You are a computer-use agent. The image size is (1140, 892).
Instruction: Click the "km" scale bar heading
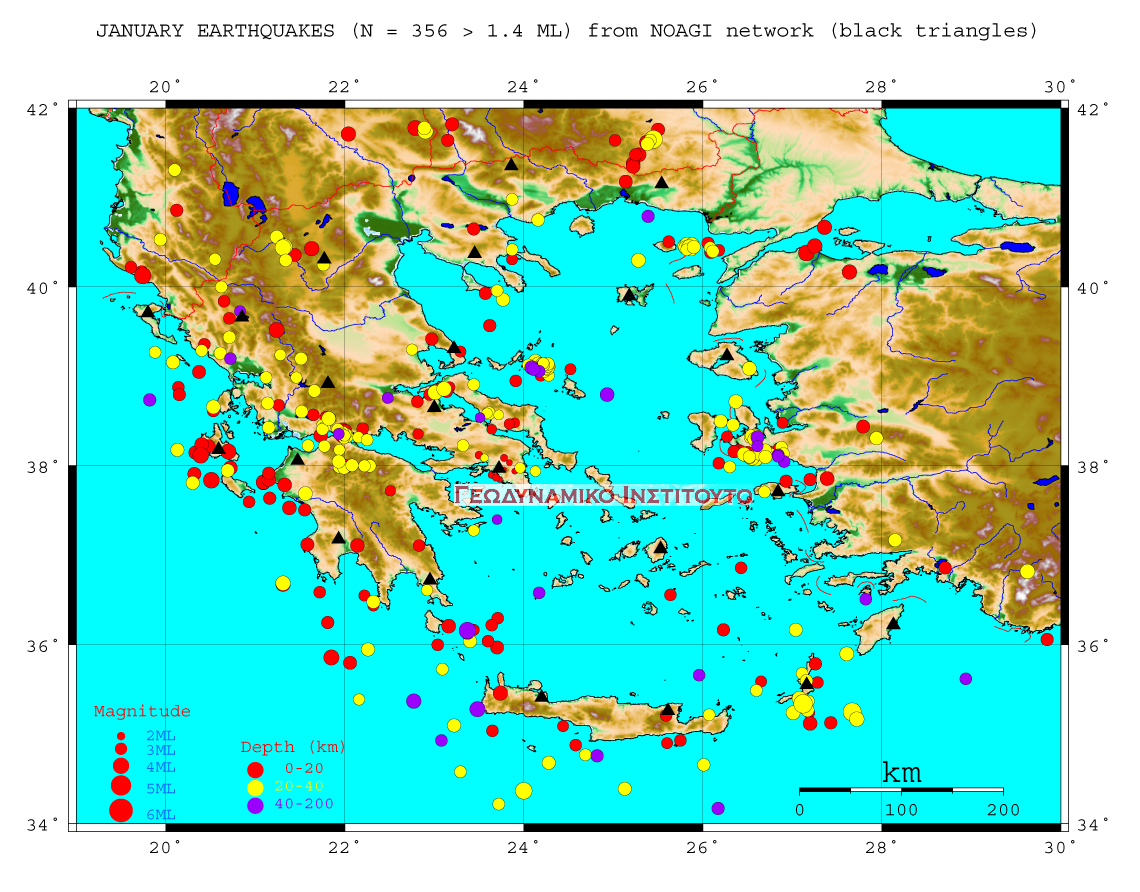tap(902, 772)
